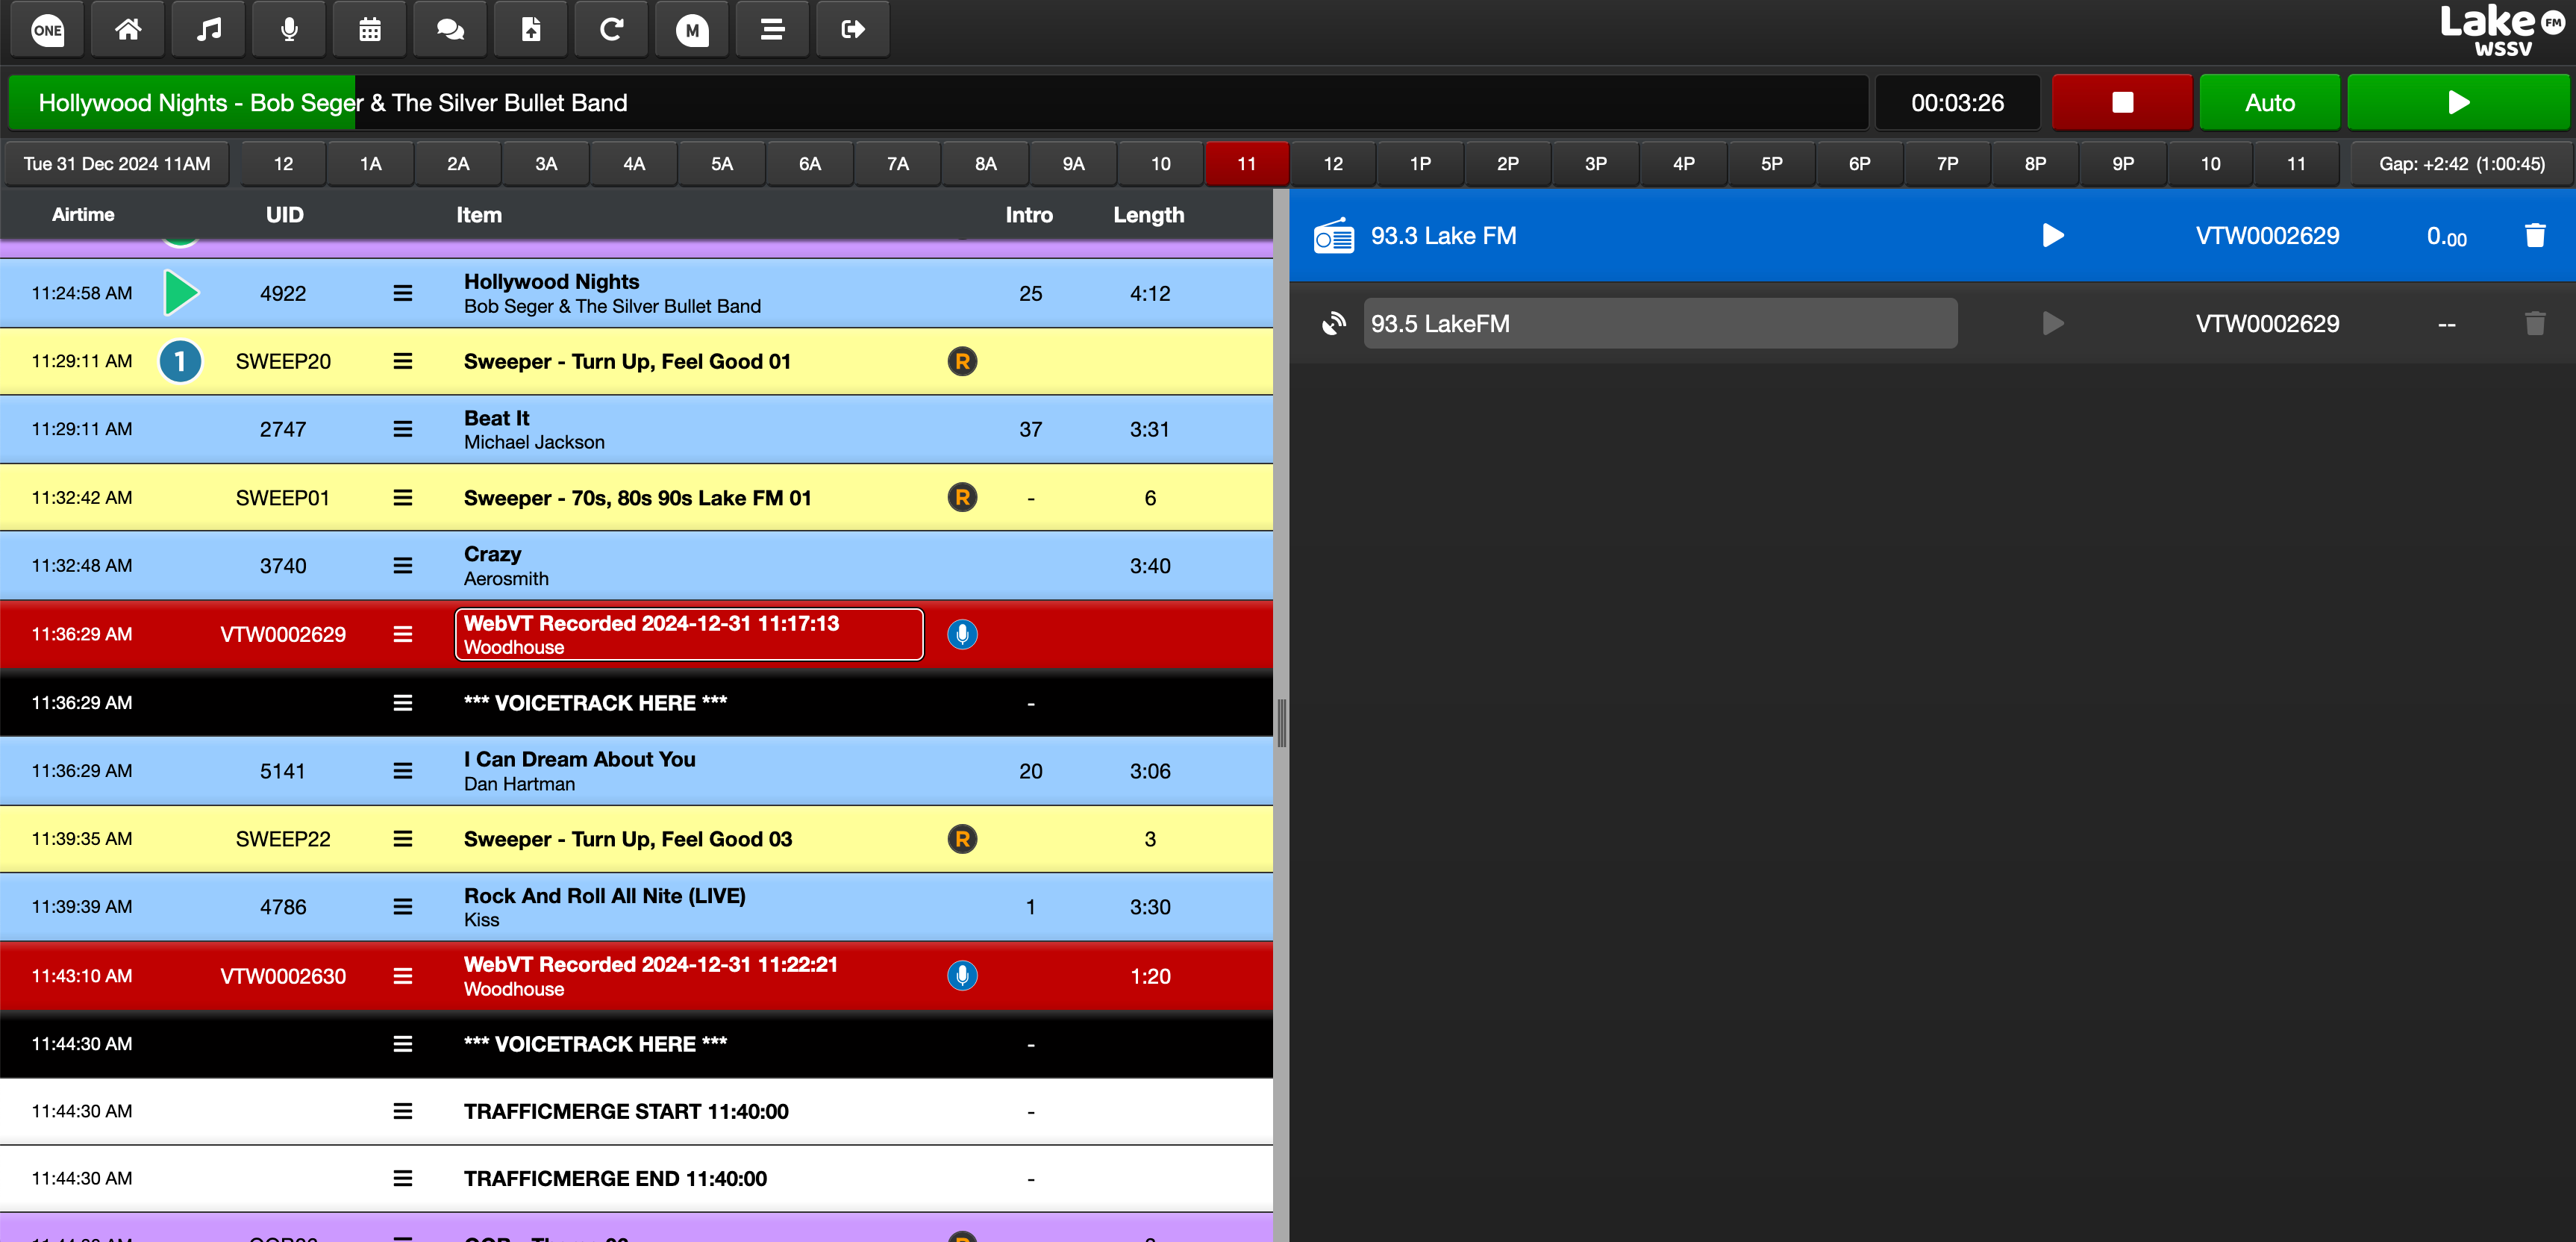Open the voice tracking microphone tool
This screenshot has height=1242, width=2576.
point(289,29)
